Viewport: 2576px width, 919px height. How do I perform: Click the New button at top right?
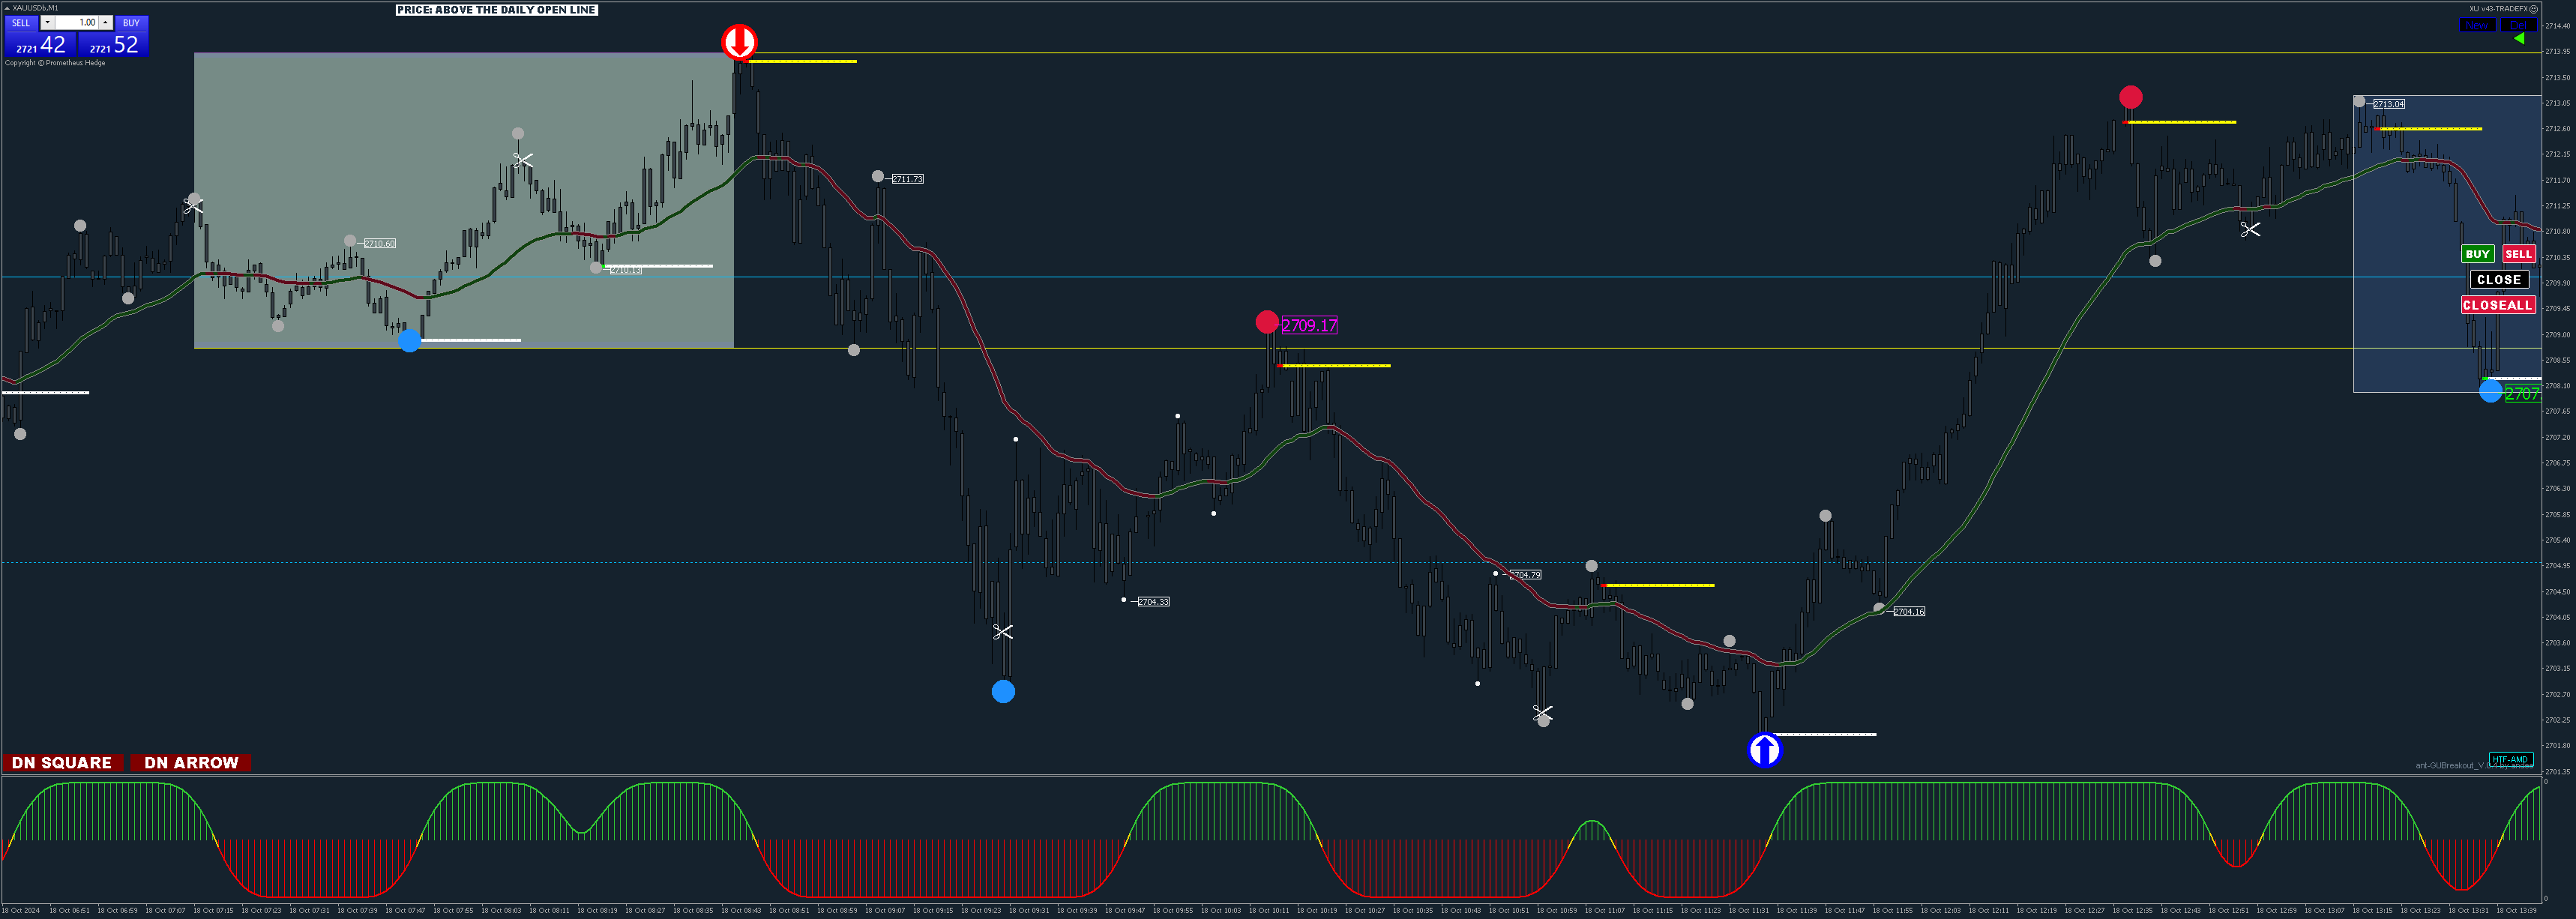[2476, 25]
